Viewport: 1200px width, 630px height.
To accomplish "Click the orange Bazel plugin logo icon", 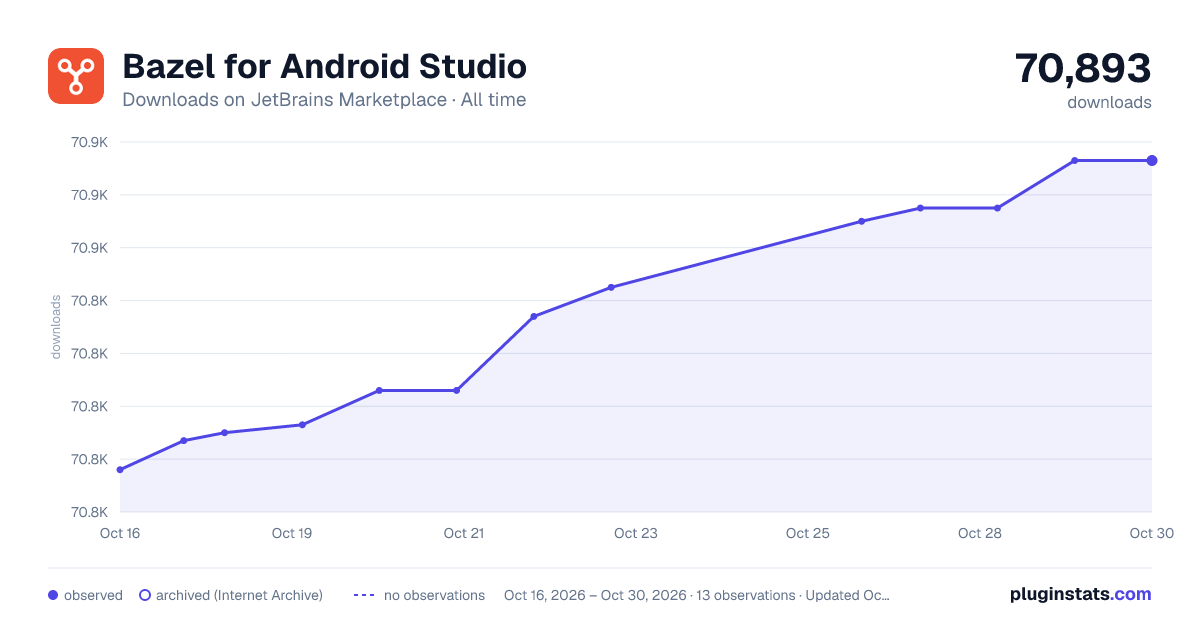I will 76,76.
